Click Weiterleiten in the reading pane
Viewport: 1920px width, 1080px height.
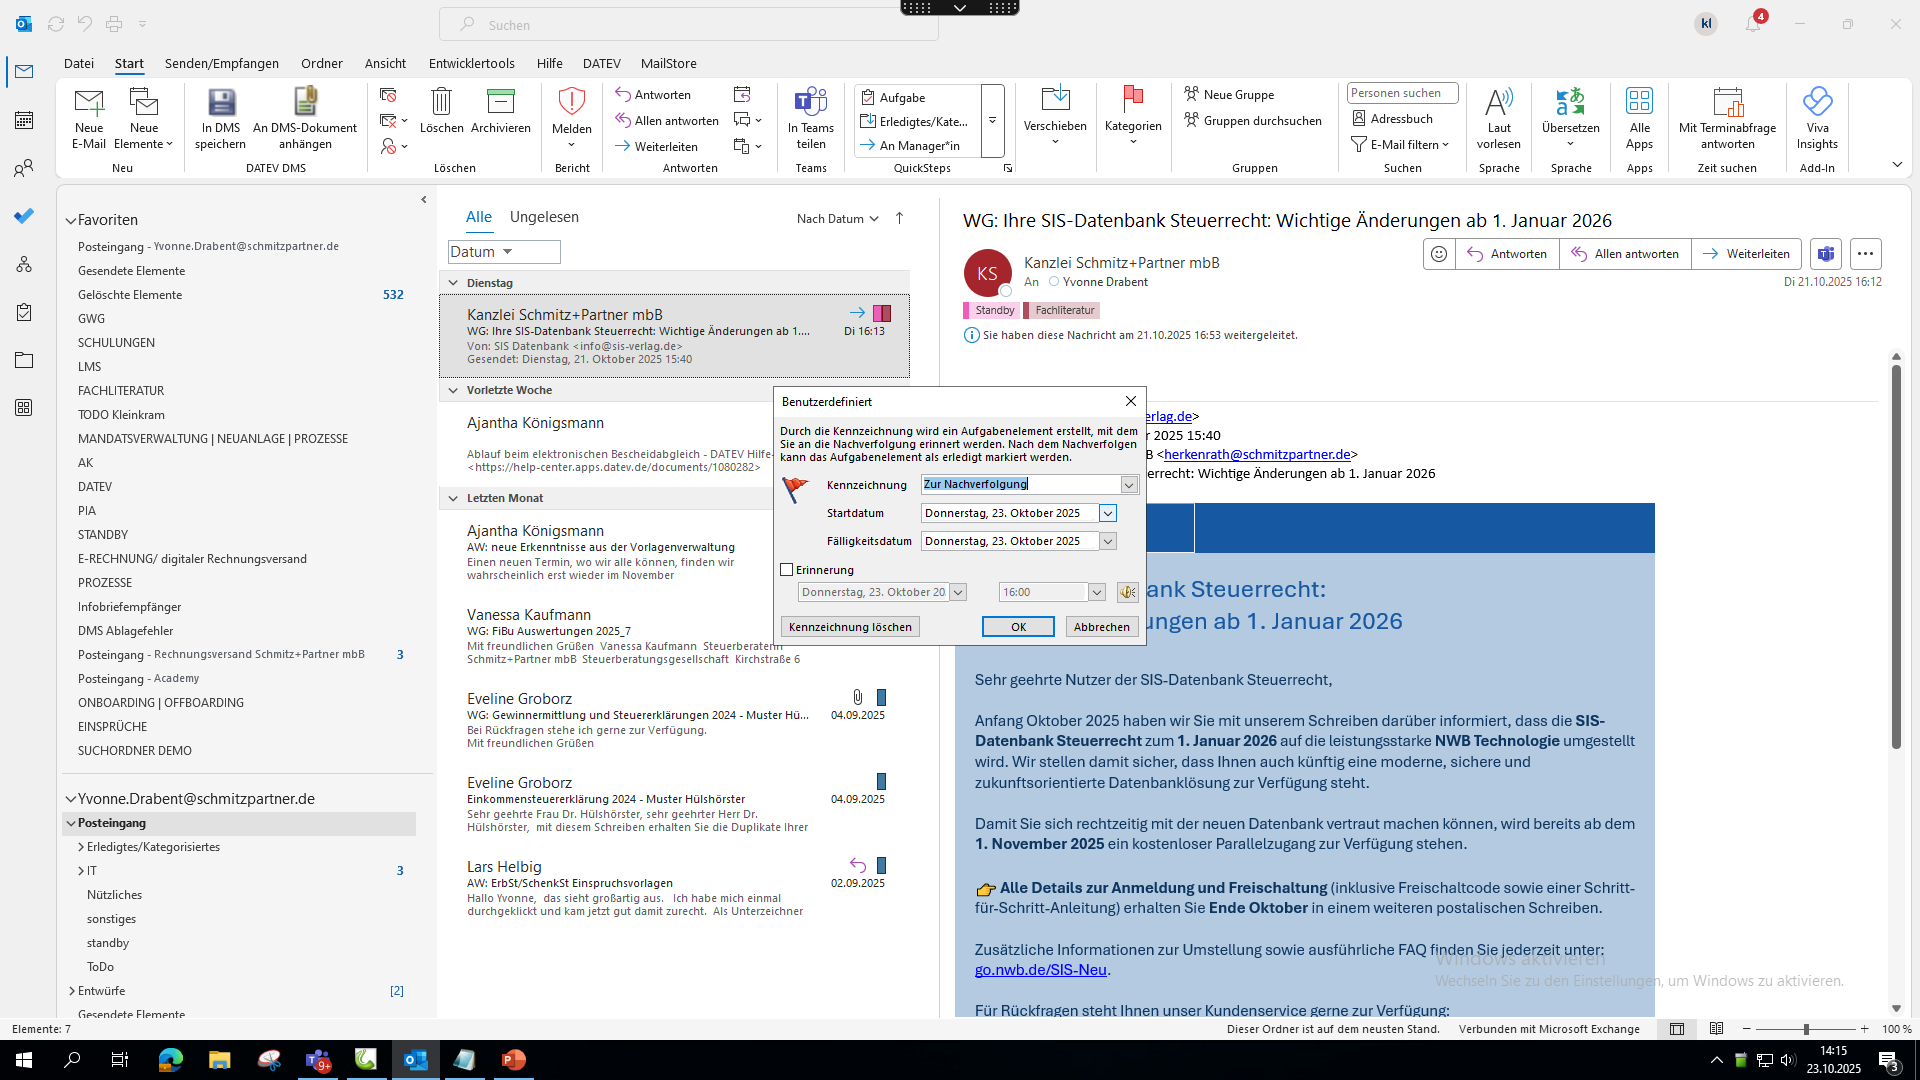click(x=1746, y=254)
